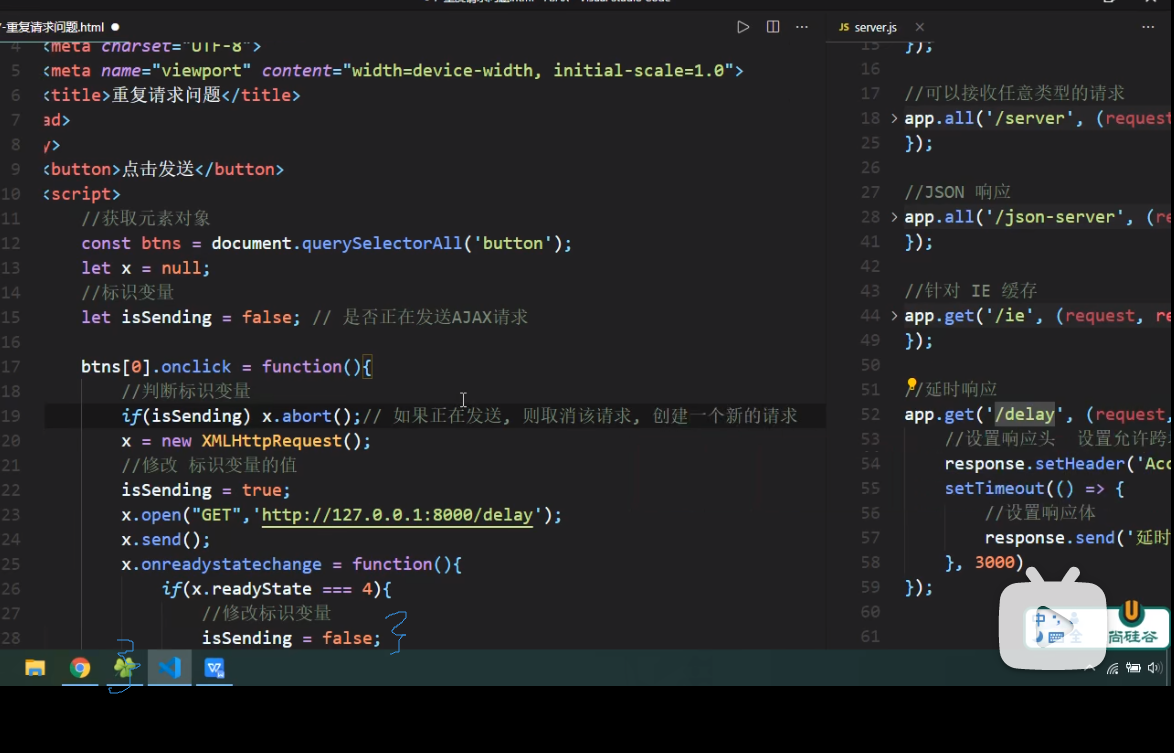Viewport: 1174px width, 753px height.
Task: Open More Actions ellipsis beside the split editor icon
Action: click(802, 27)
